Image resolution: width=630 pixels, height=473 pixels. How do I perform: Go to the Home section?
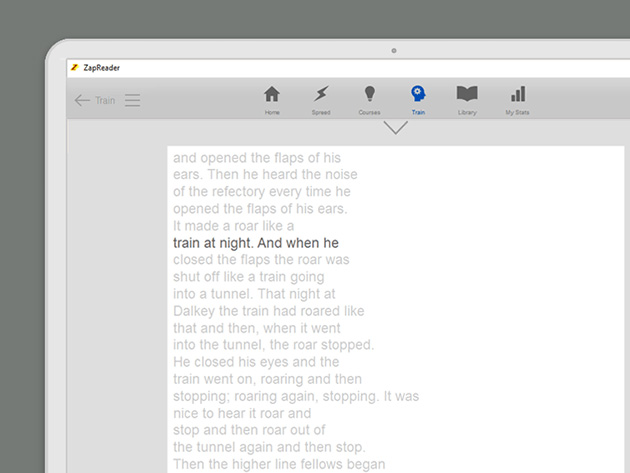click(x=272, y=100)
